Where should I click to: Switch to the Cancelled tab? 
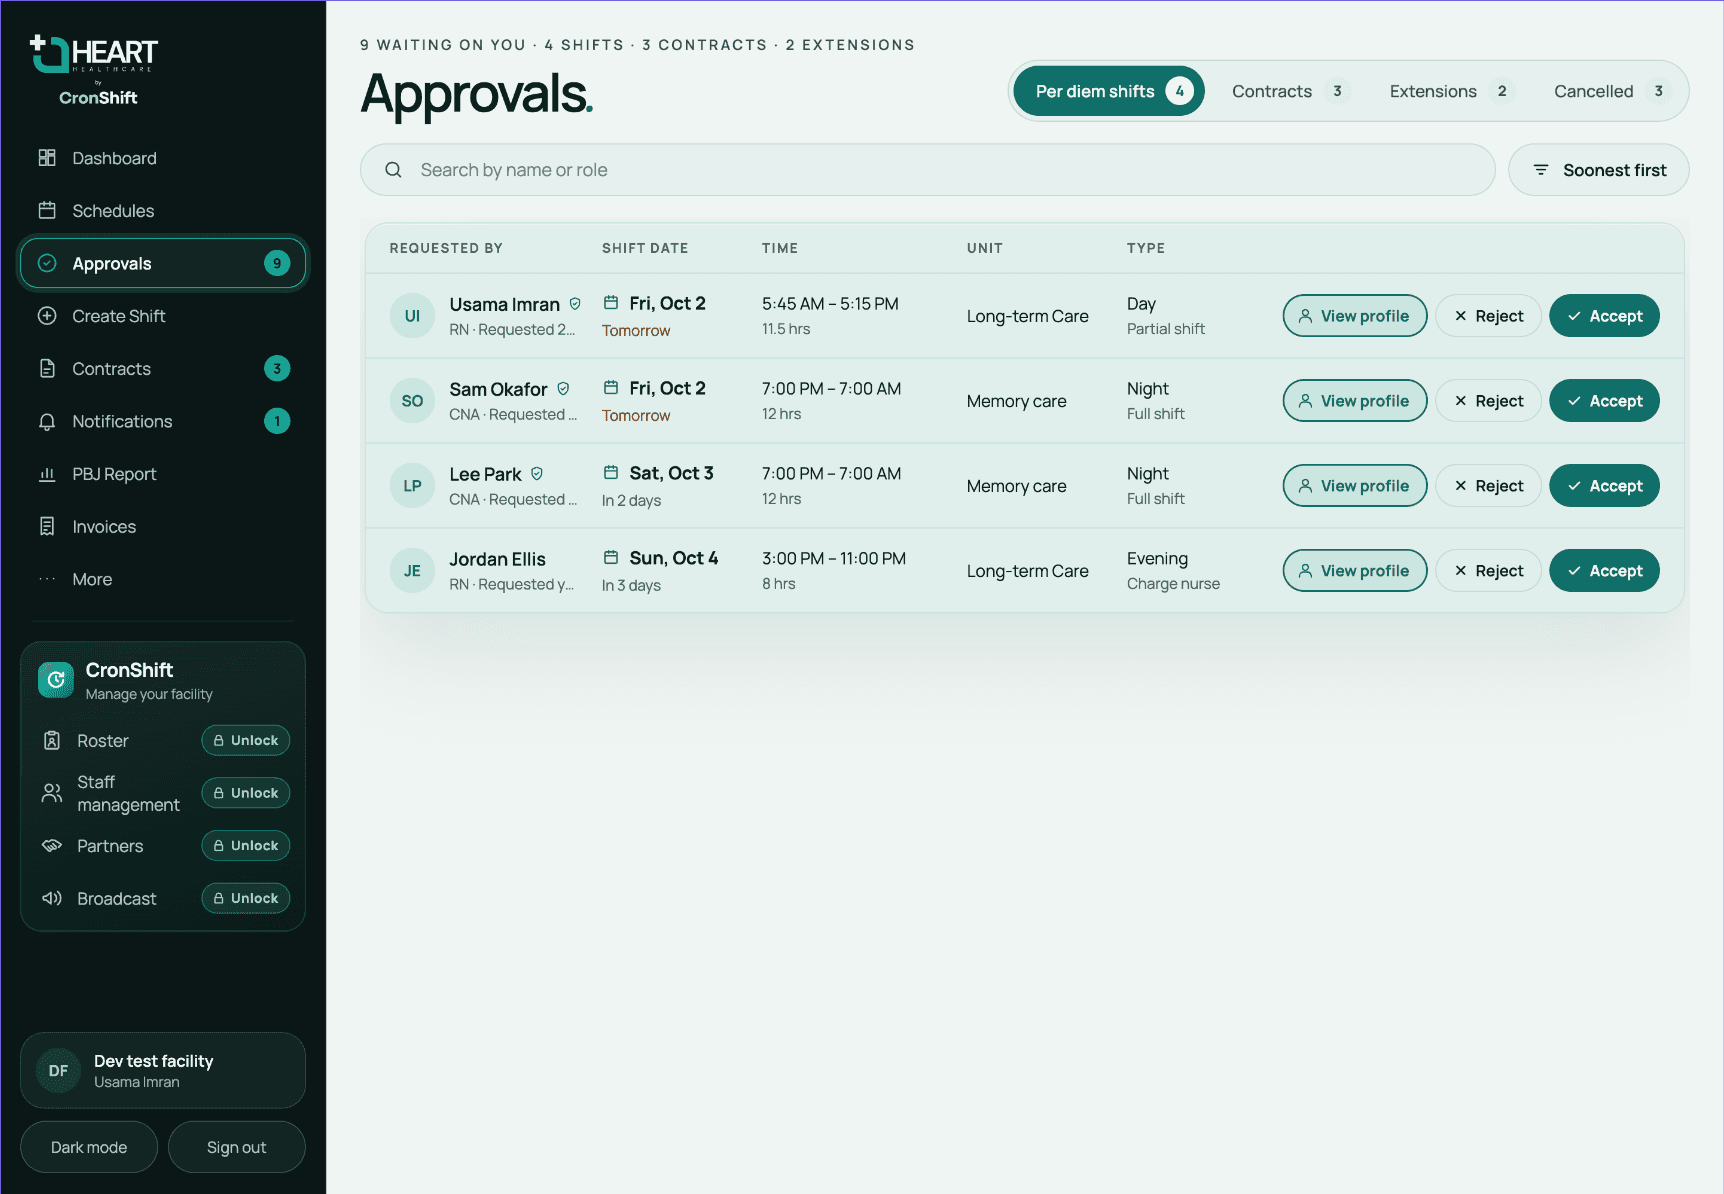coord(1610,91)
